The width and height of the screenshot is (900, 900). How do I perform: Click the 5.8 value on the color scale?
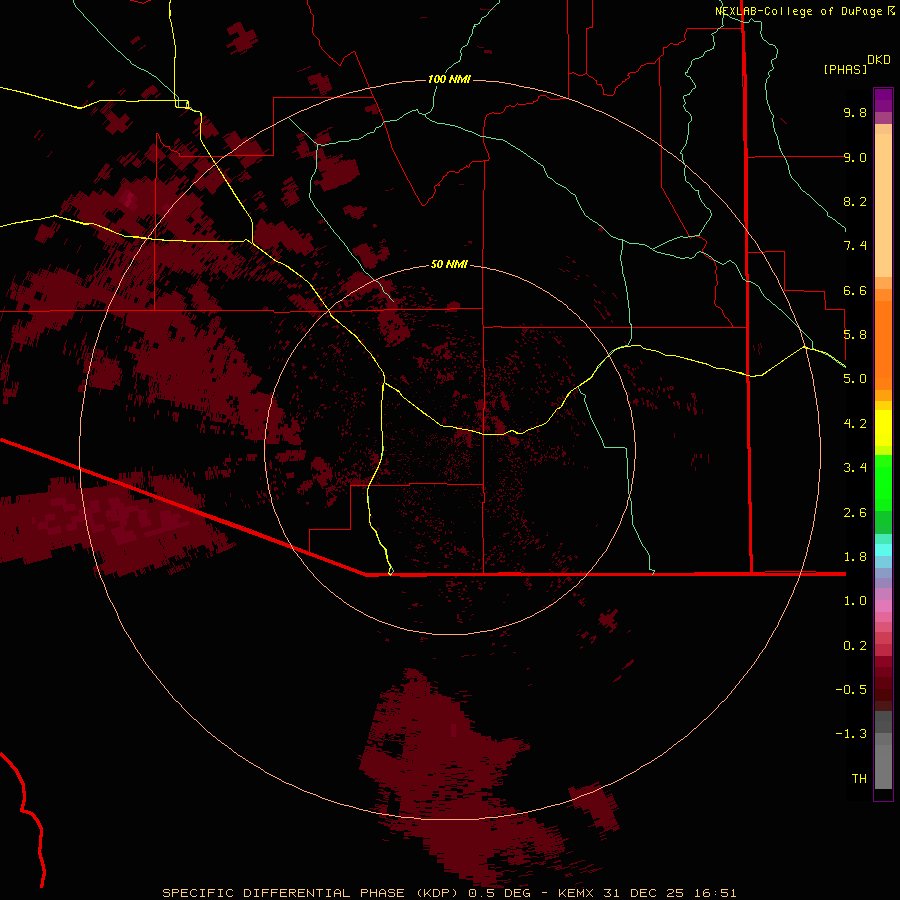(x=855, y=335)
